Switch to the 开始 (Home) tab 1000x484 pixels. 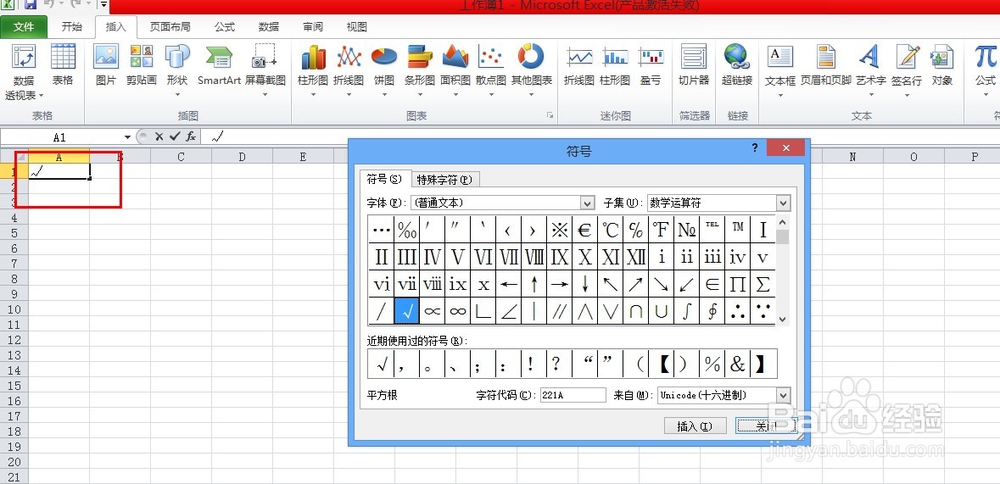click(x=71, y=27)
